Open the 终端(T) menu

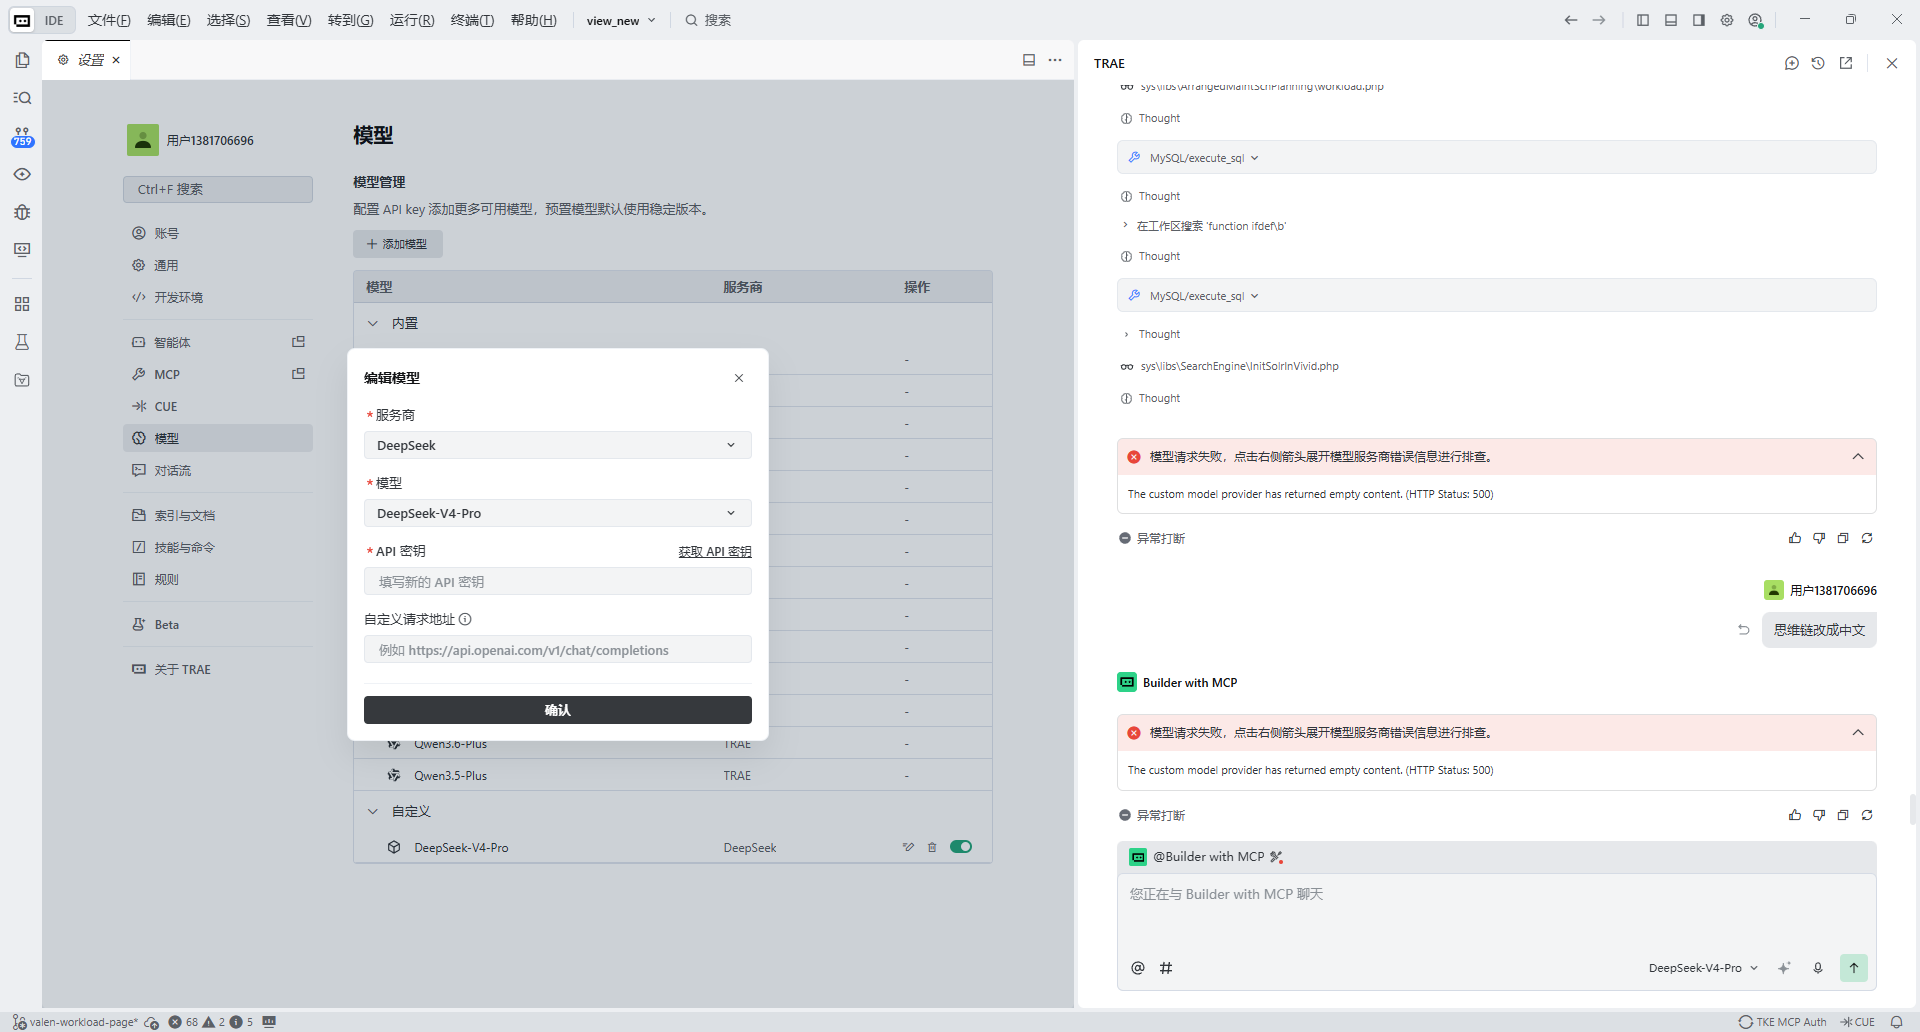point(472,20)
